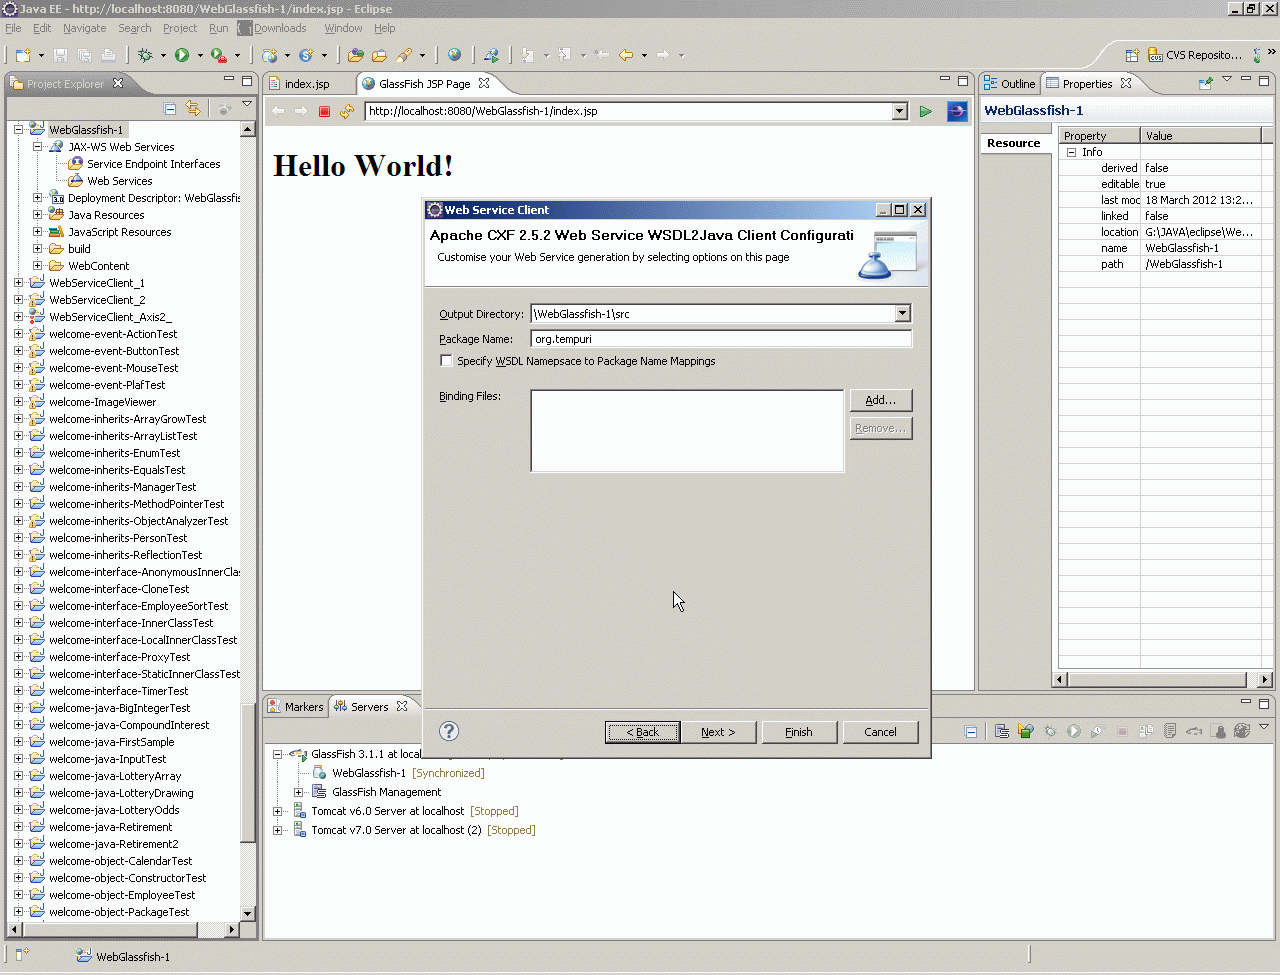This screenshot has height=975, width=1280.
Task: Click Project Explorer vertical scrollbar down arrow
Action: pos(248,913)
